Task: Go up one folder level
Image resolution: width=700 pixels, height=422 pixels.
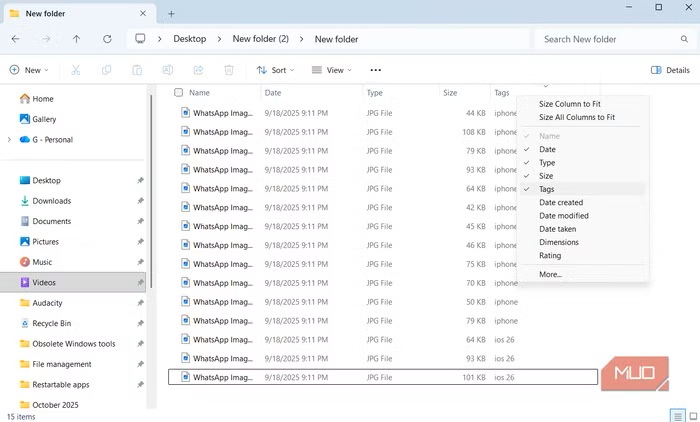Action: pyautogui.click(x=77, y=39)
